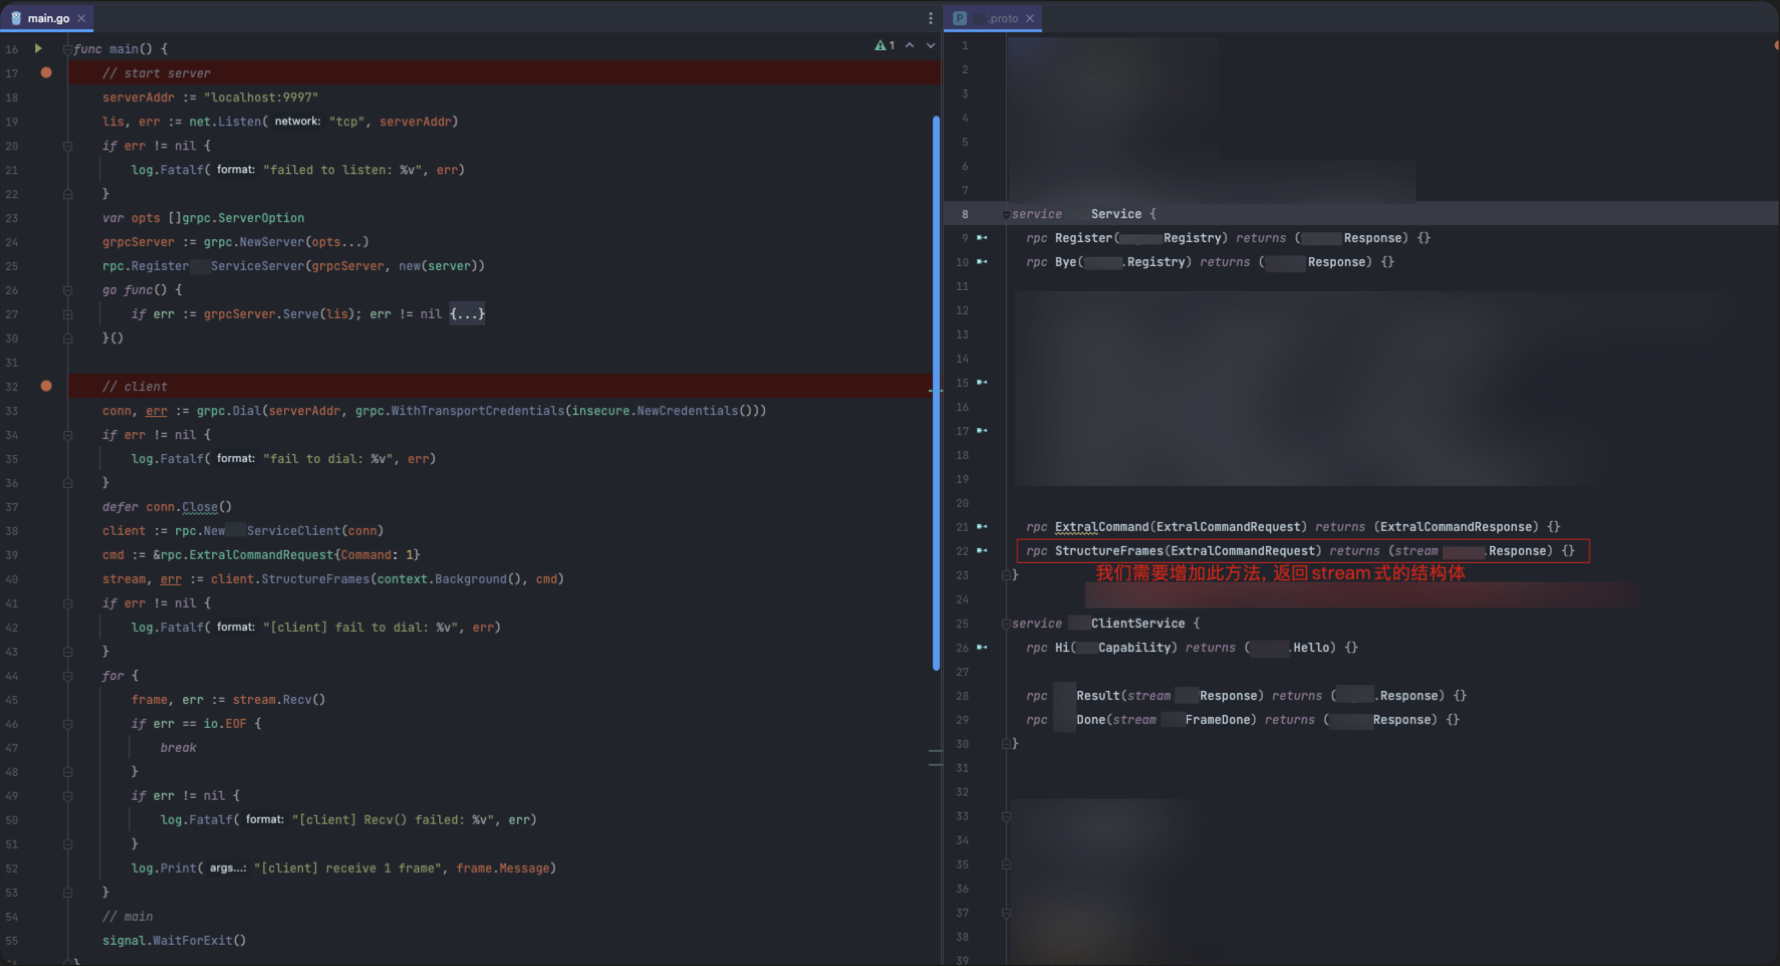1780x966 pixels.
Task: Close the main.go editor tab
Action: click(x=81, y=18)
